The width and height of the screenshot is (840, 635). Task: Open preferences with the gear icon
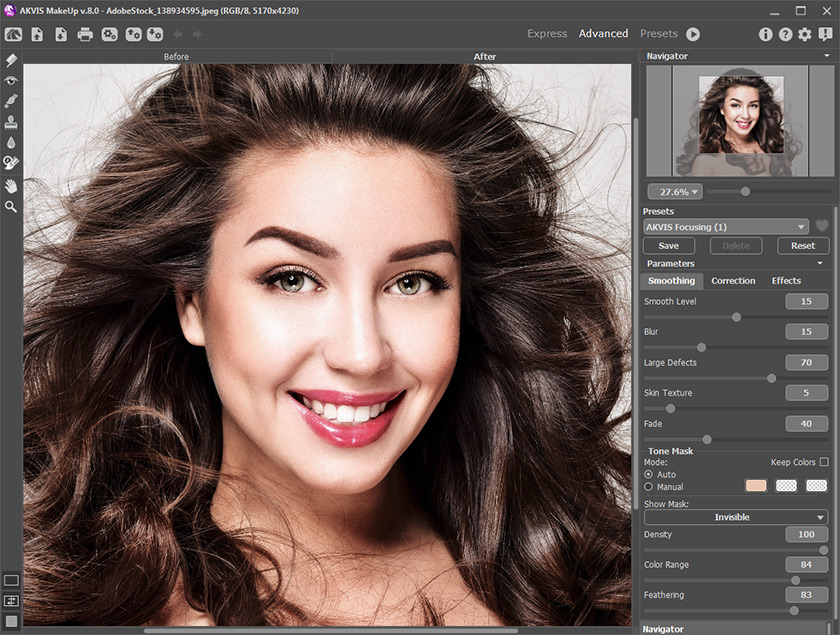804,34
